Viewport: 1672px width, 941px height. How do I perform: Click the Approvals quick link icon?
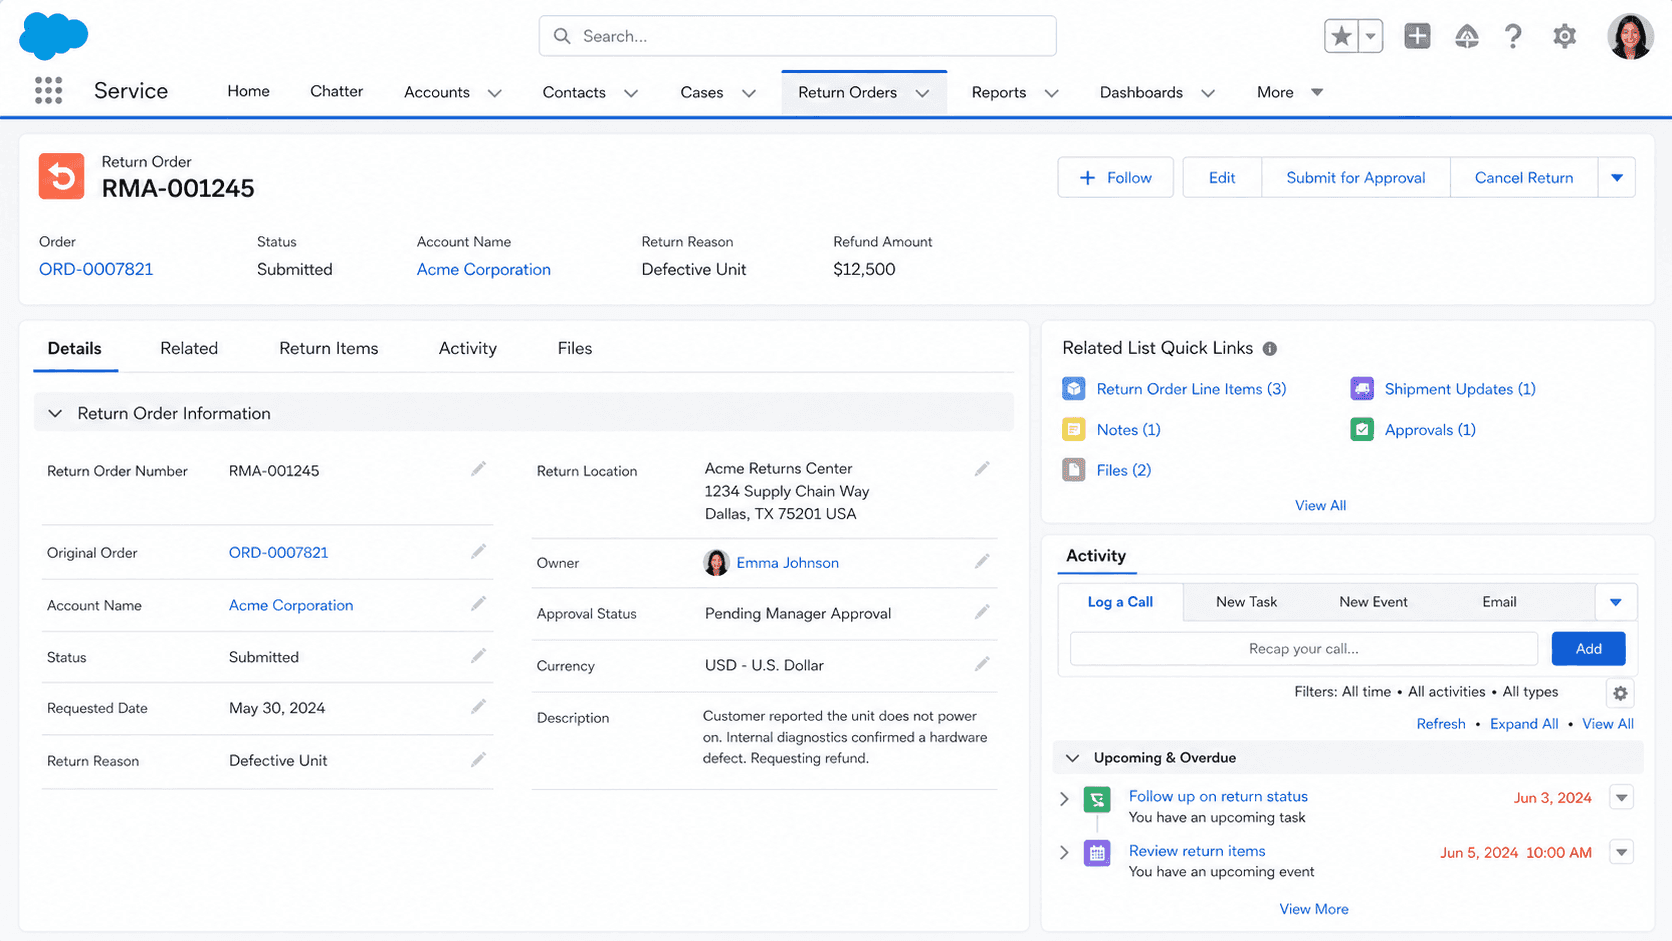pyautogui.click(x=1362, y=430)
